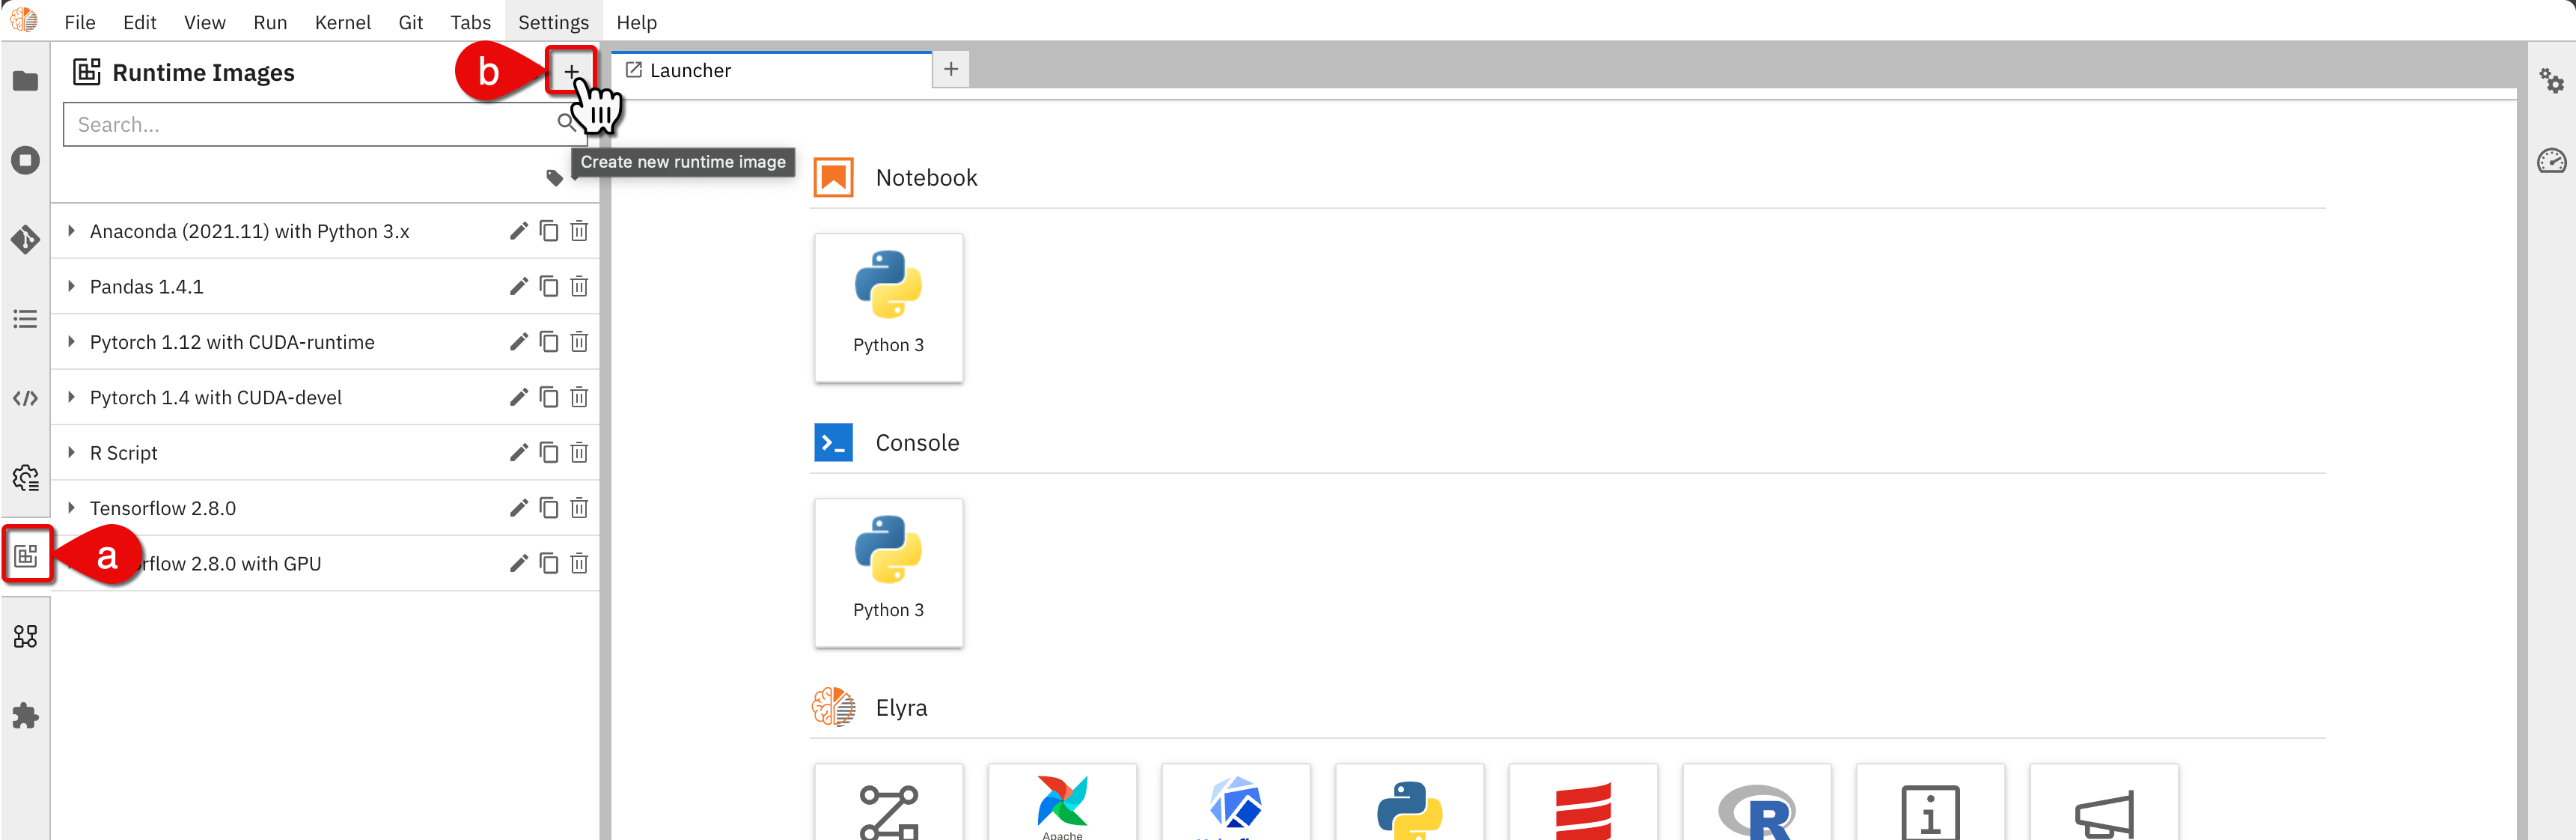The image size is (2576, 840).
Task: Open the Kernel menu
Action: (343, 22)
